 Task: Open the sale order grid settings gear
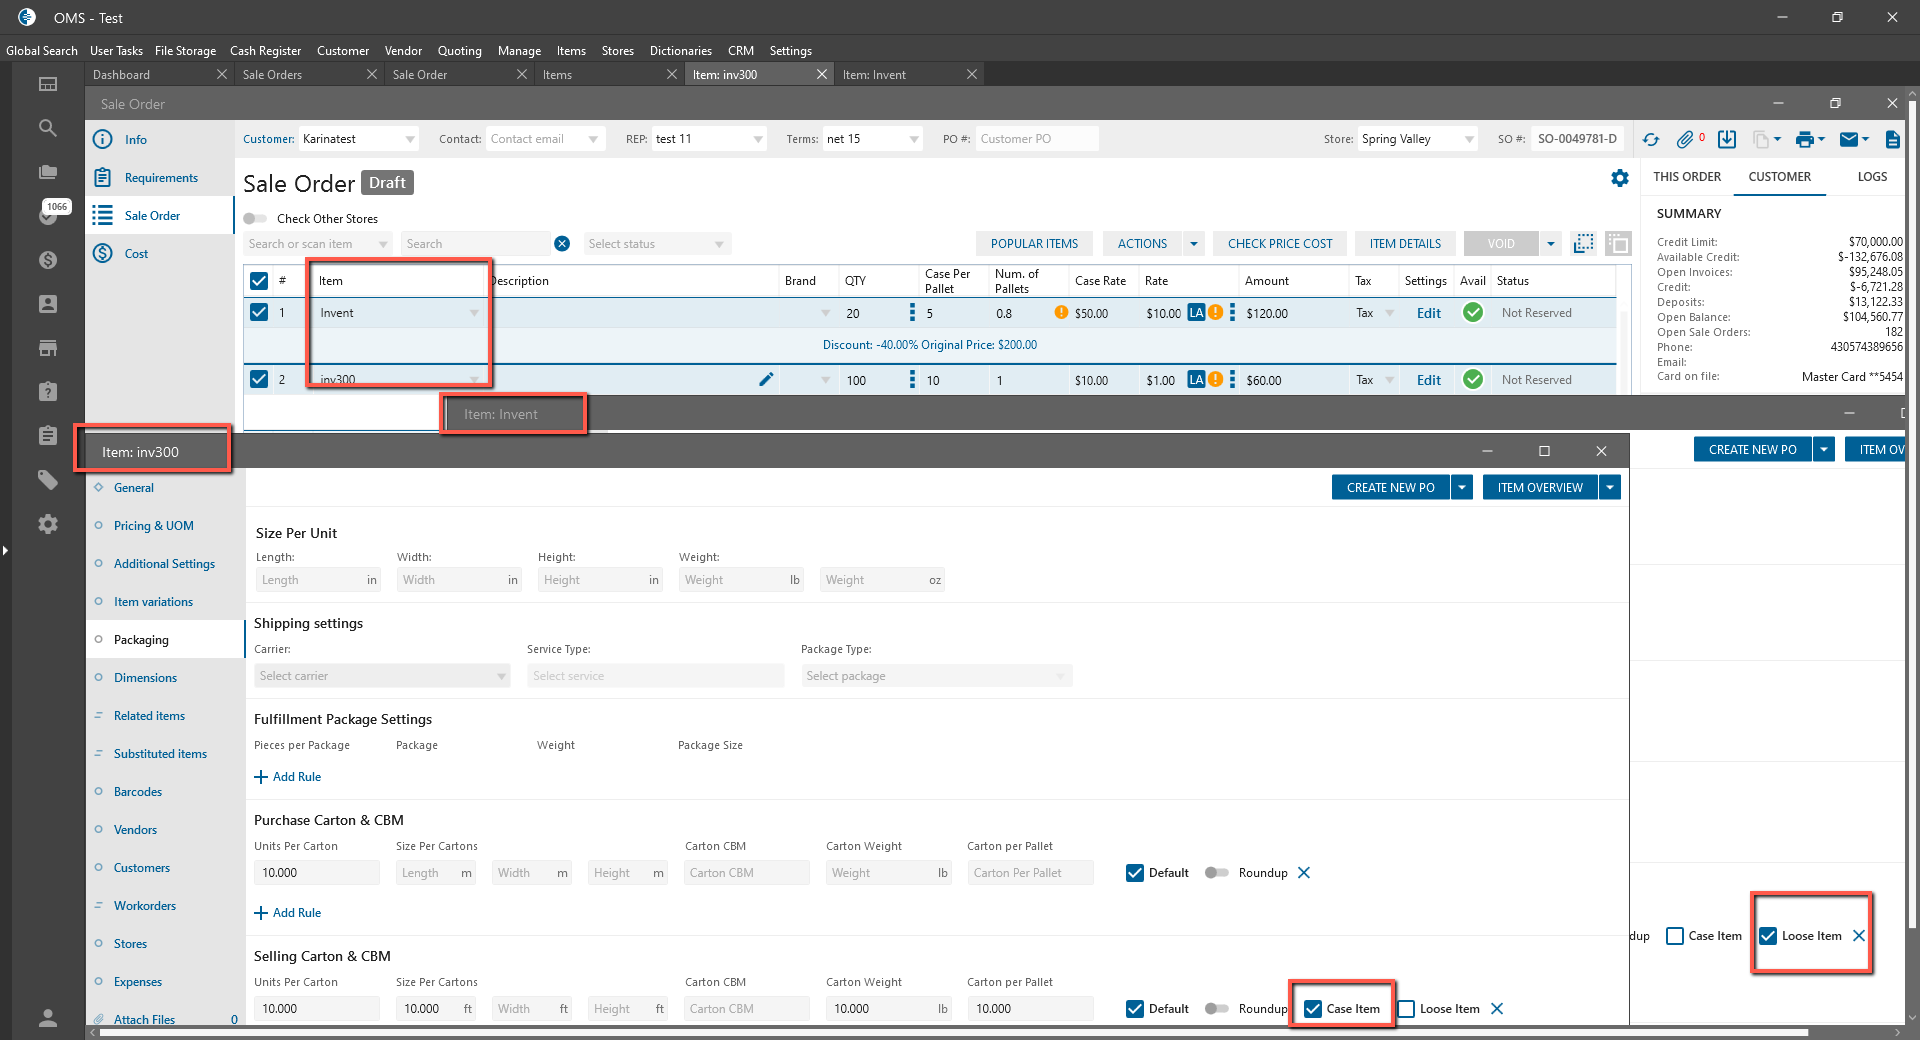pos(1620,178)
